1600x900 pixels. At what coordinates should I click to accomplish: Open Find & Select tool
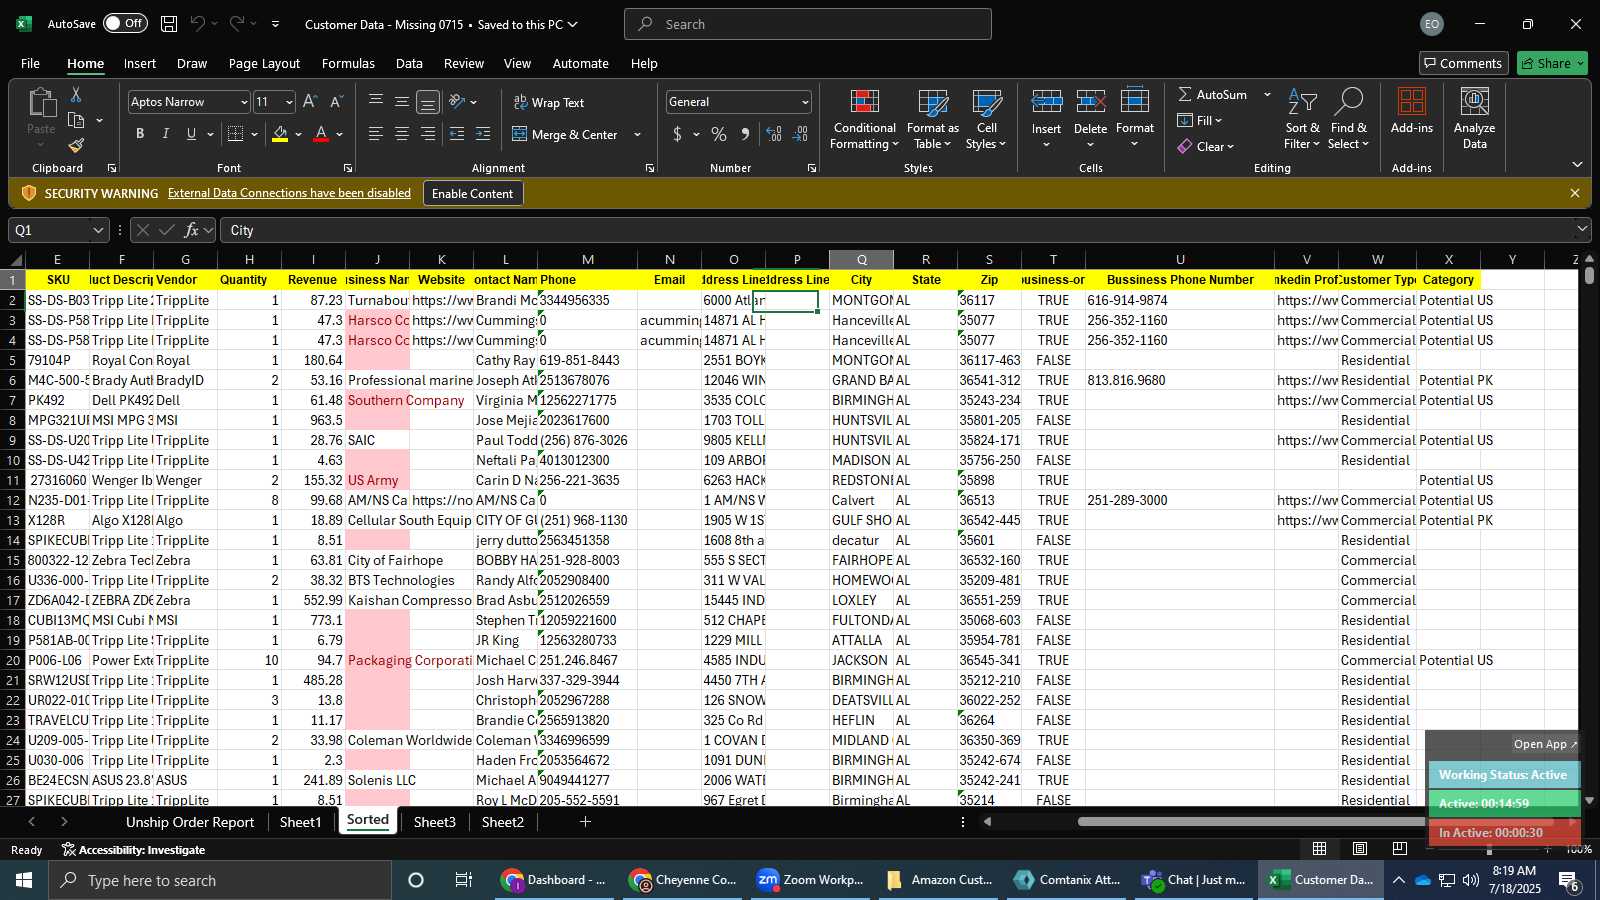point(1348,120)
